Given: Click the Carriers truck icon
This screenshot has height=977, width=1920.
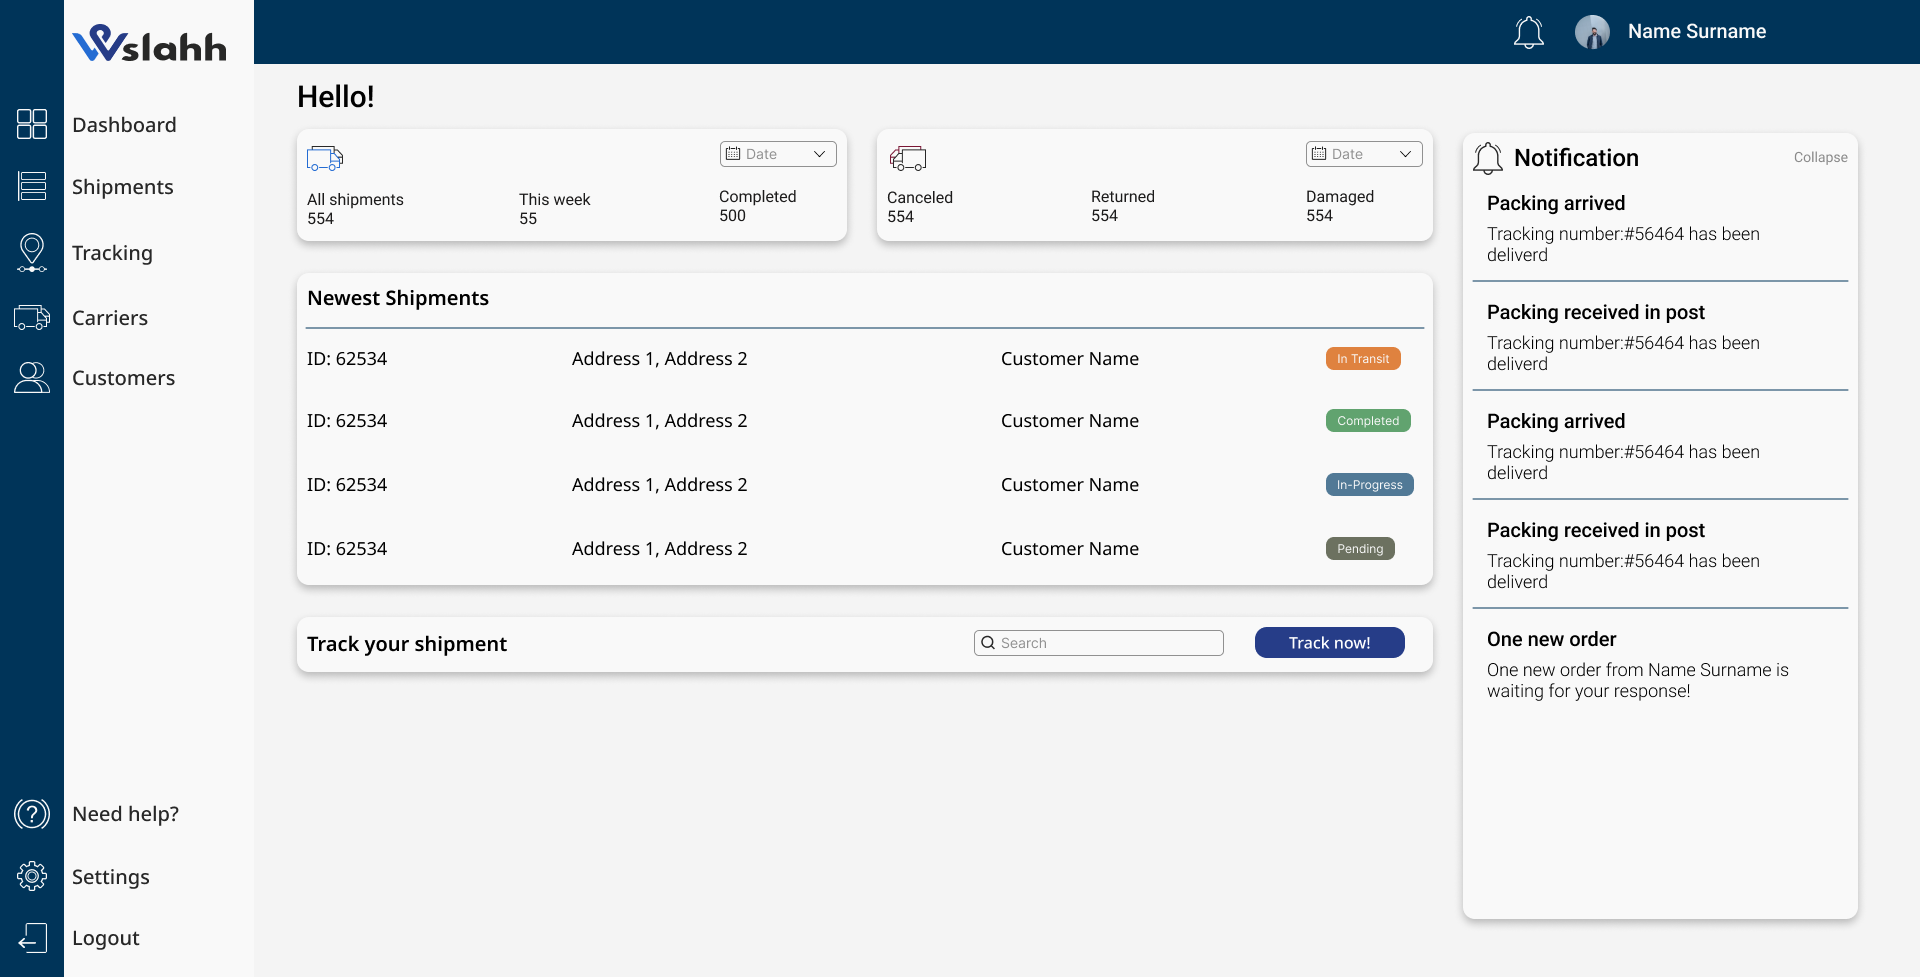Looking at the screenshot, I should tap(32, 317).
